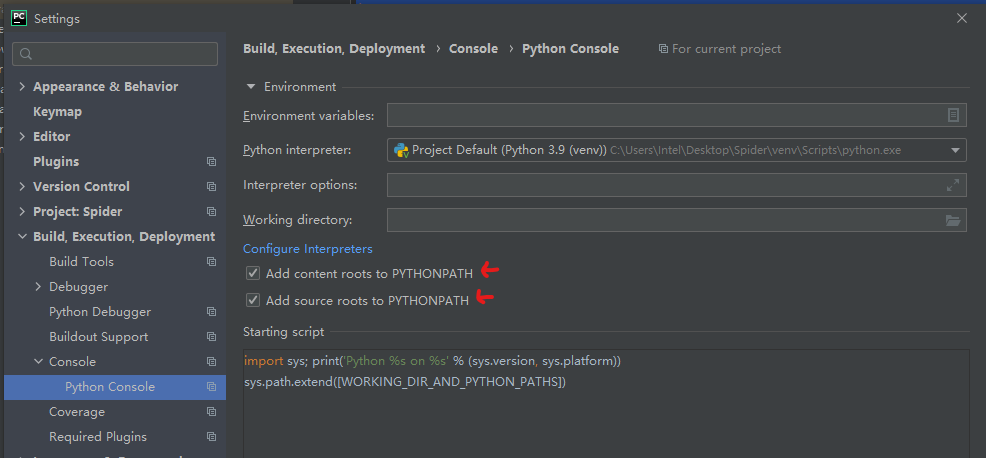Click project-level icon beside Python Console row
The height and width of the screenshot is (458, 986).
pos(211,387)
